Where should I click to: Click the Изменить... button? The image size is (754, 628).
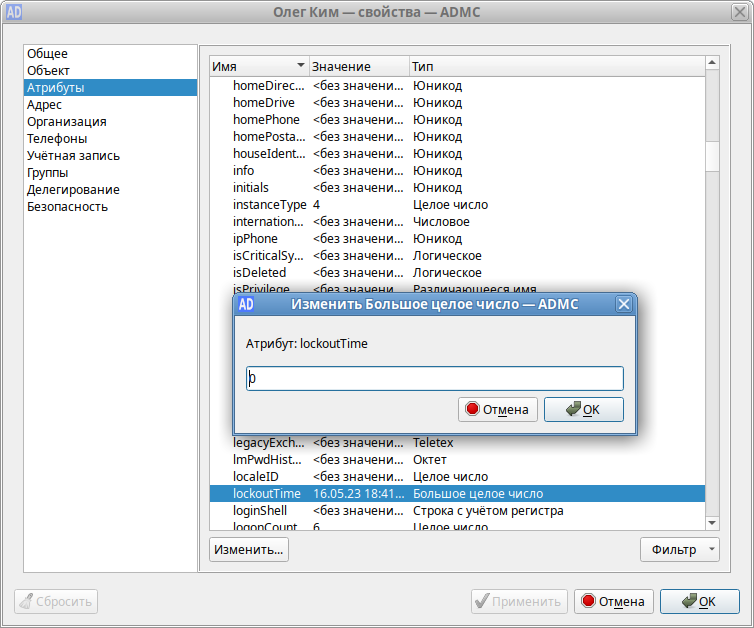pos(248,549)
